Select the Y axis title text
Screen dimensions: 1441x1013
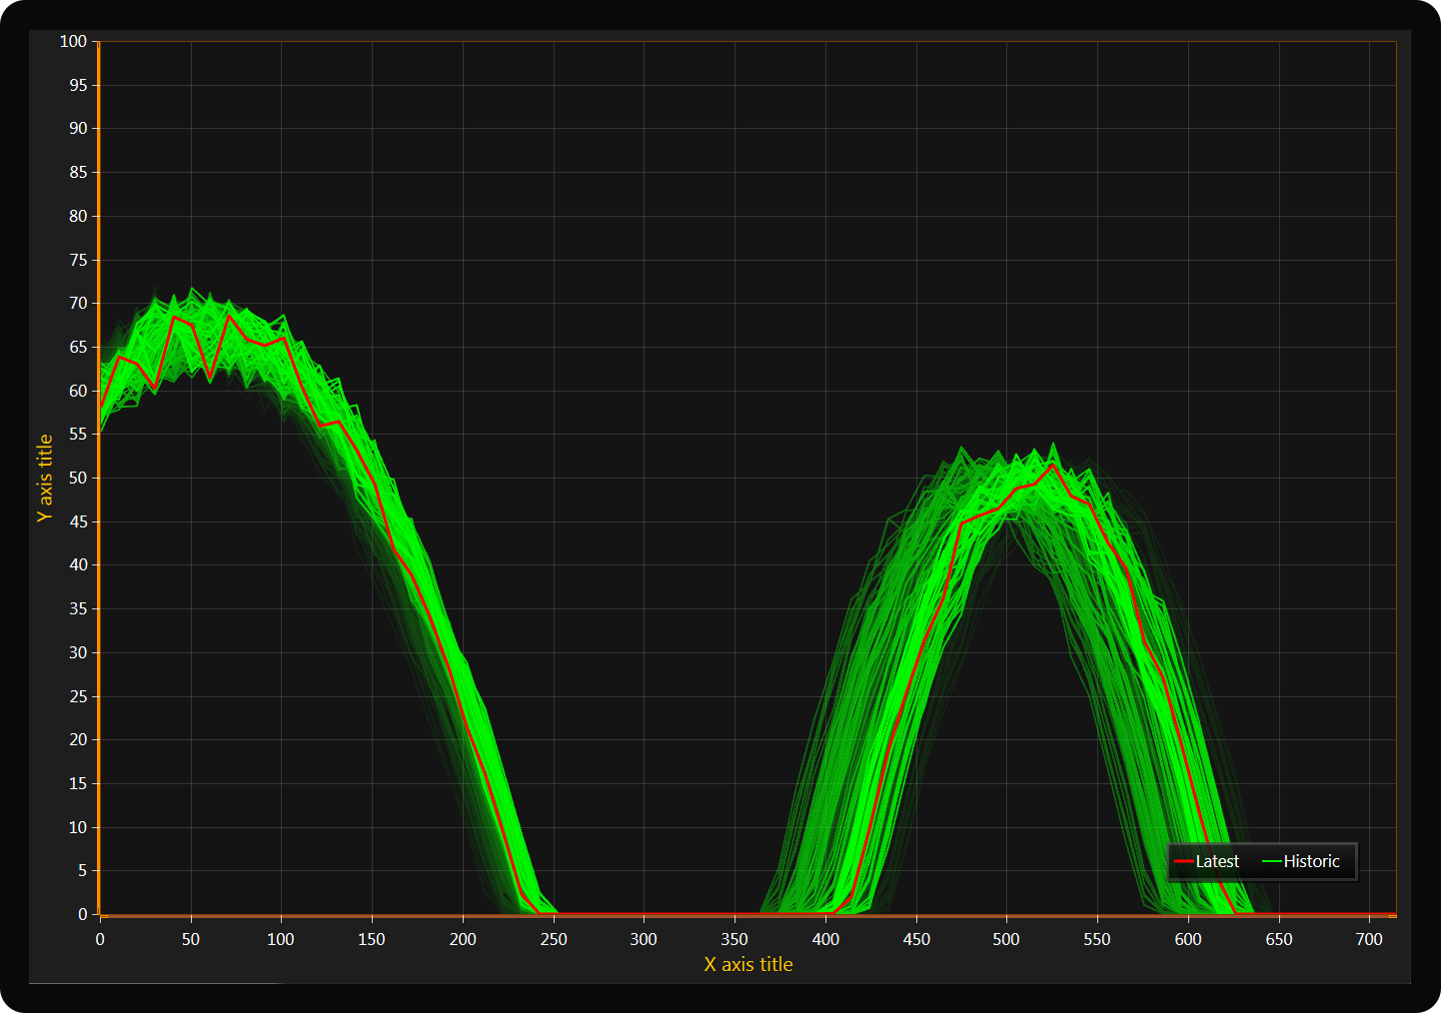pos(45,478)
